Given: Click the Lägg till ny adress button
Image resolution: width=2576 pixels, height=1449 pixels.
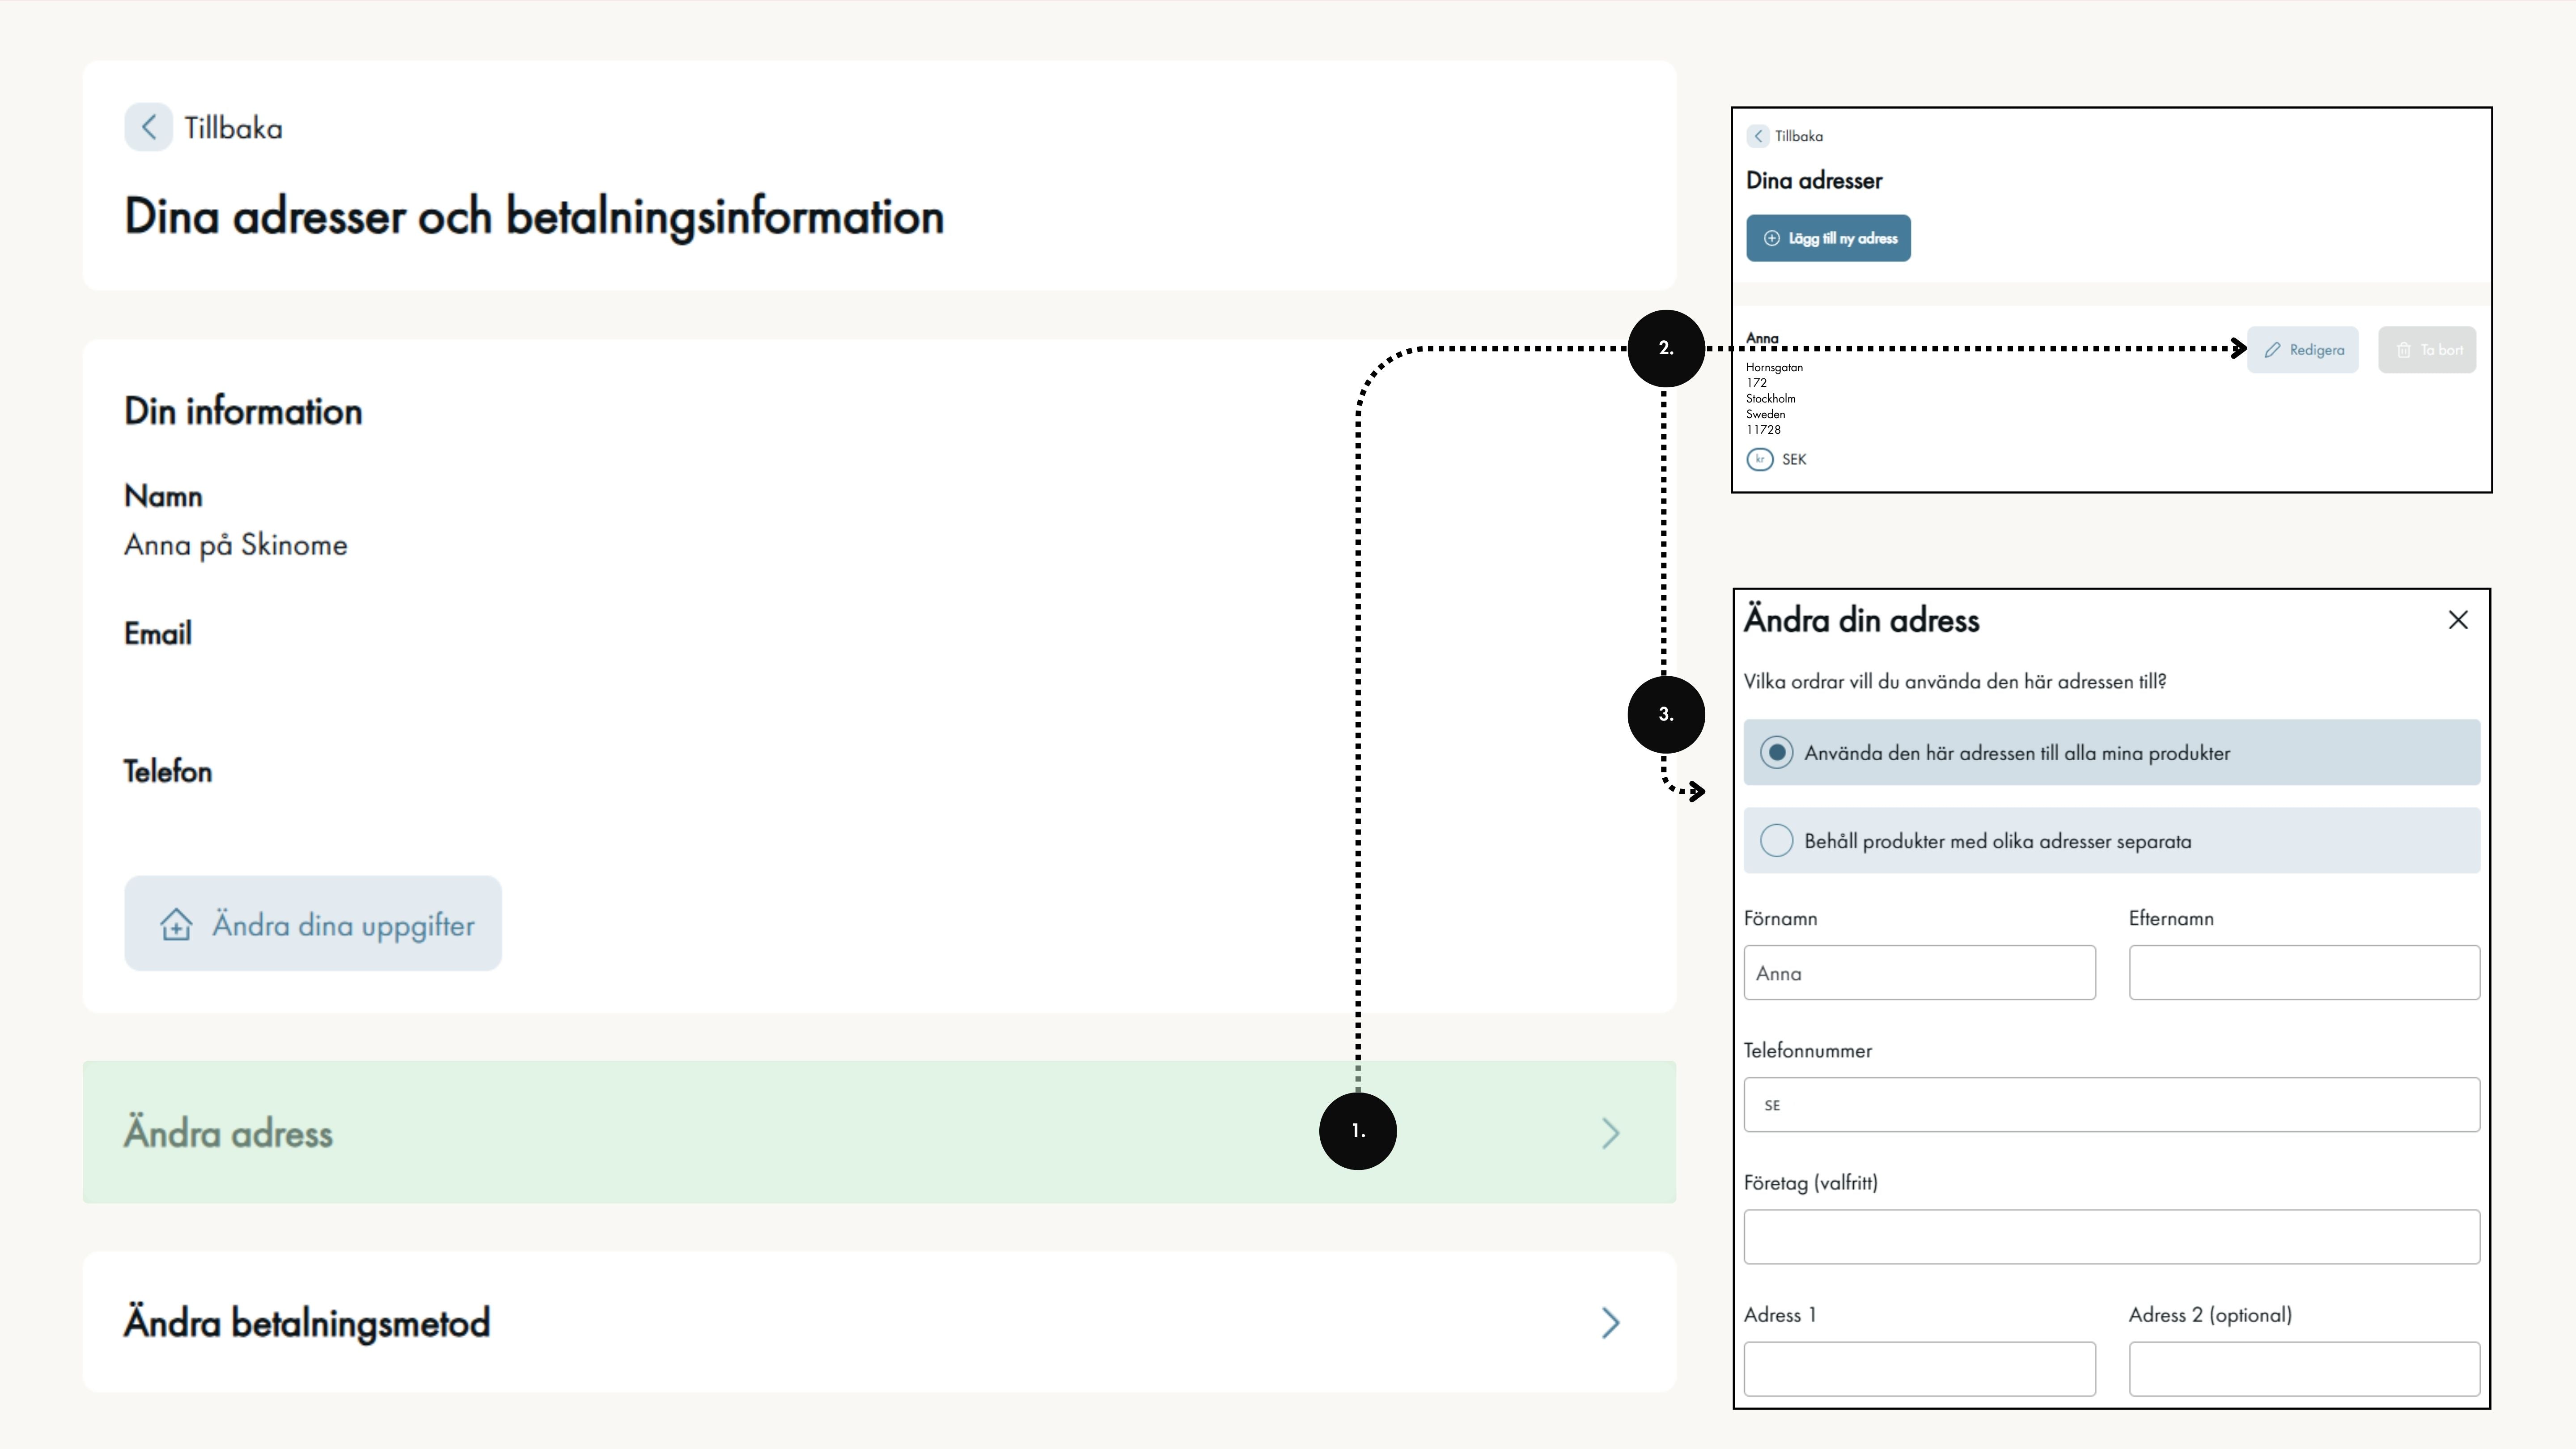Looking at the screenshot, I should [x=1828, y=238].
